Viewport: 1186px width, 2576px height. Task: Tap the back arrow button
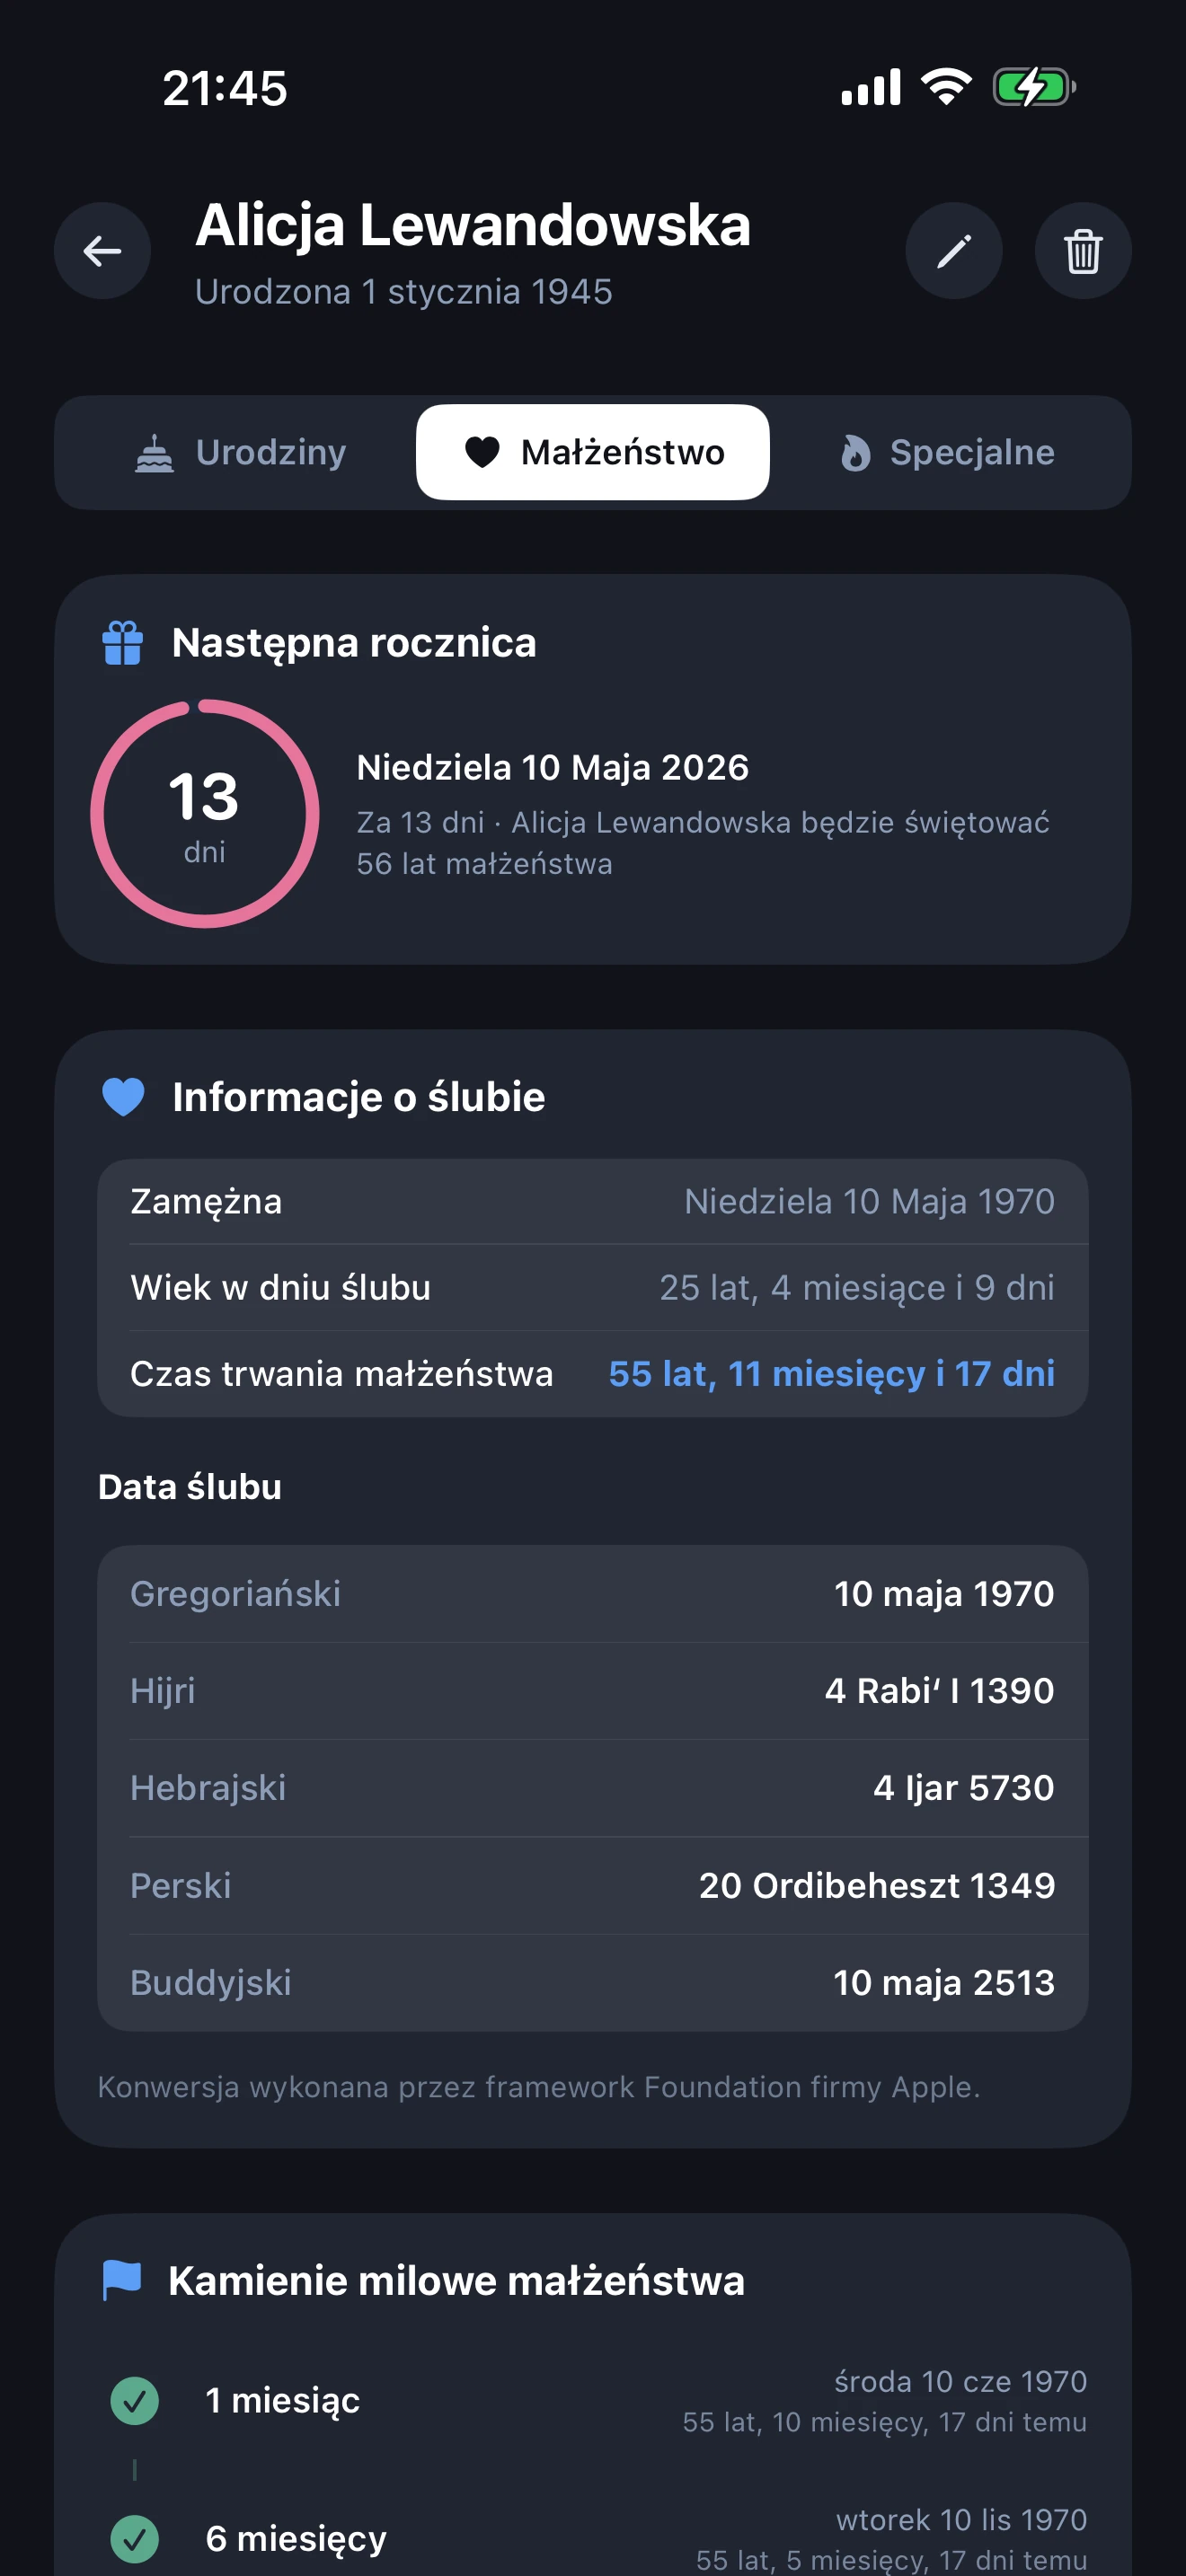(x=102, y=251)
